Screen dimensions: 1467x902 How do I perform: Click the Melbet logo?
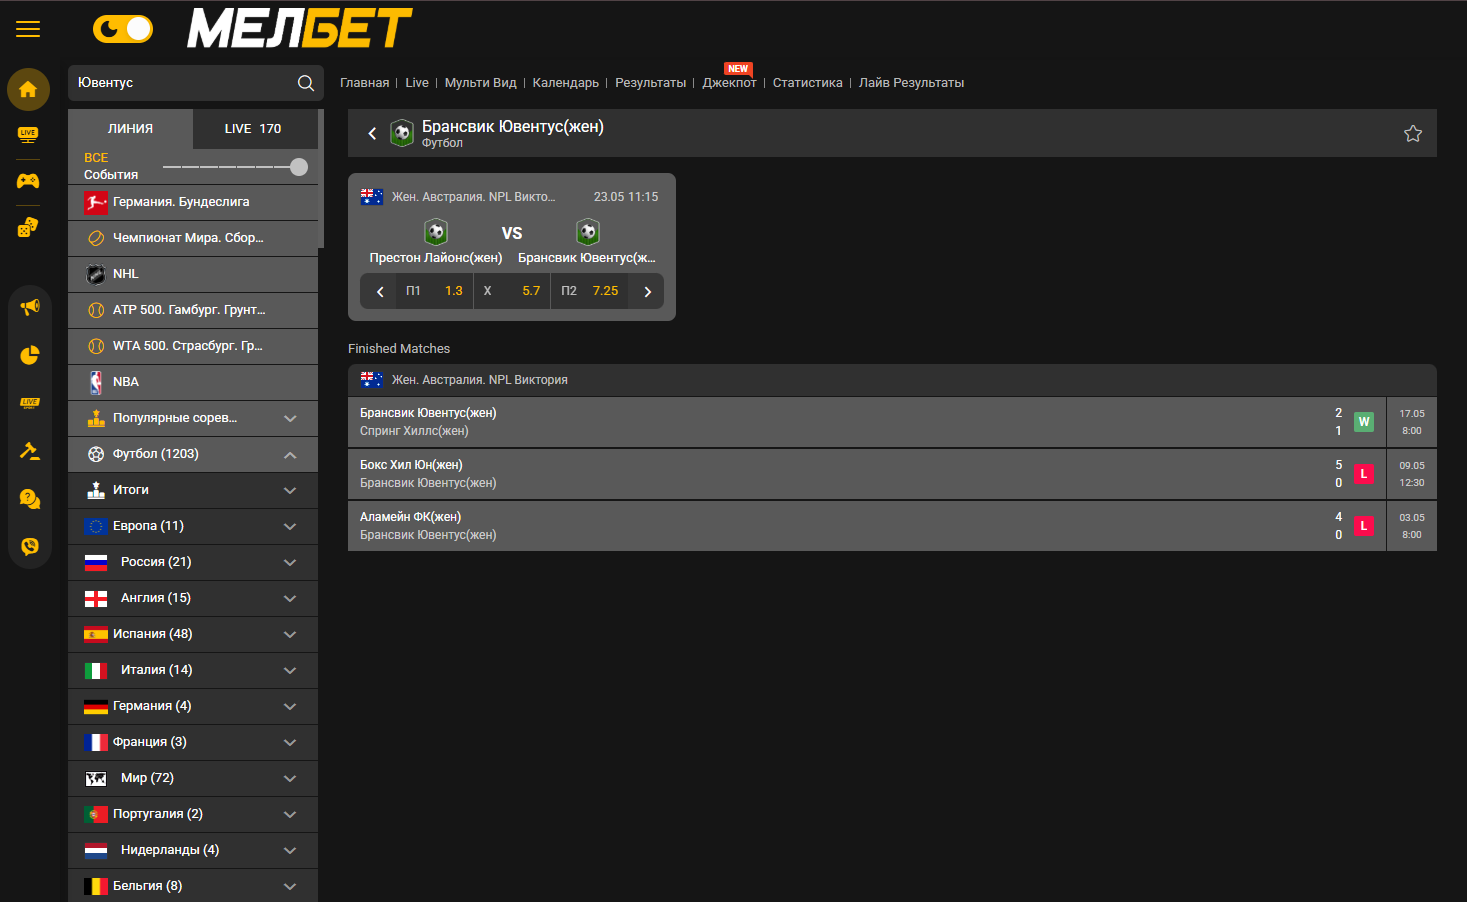(x=300, y=28)
